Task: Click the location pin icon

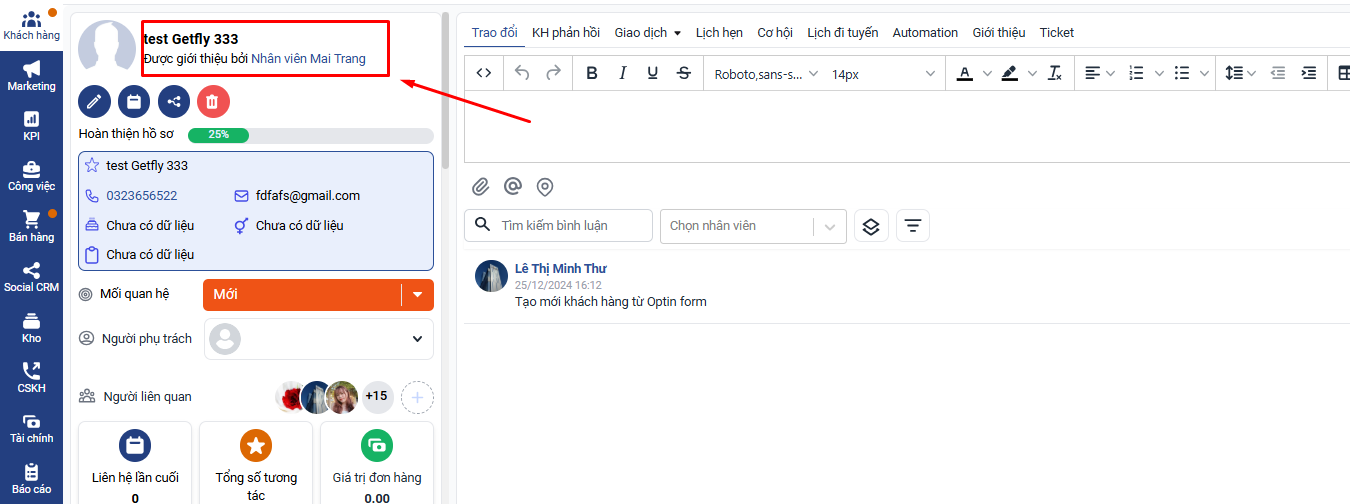Action: (545, 187)
